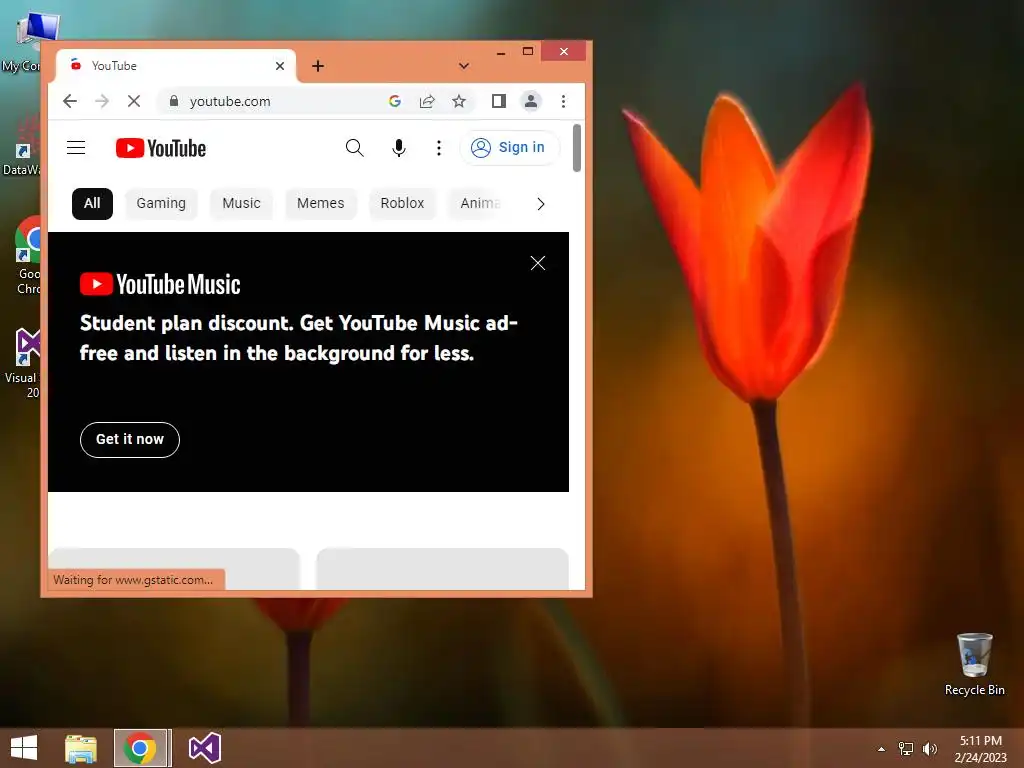The height and width of the screenshot is (768, 1024).
Task: Switch to the YouTube browser tab
Action: tap(176, 66)
